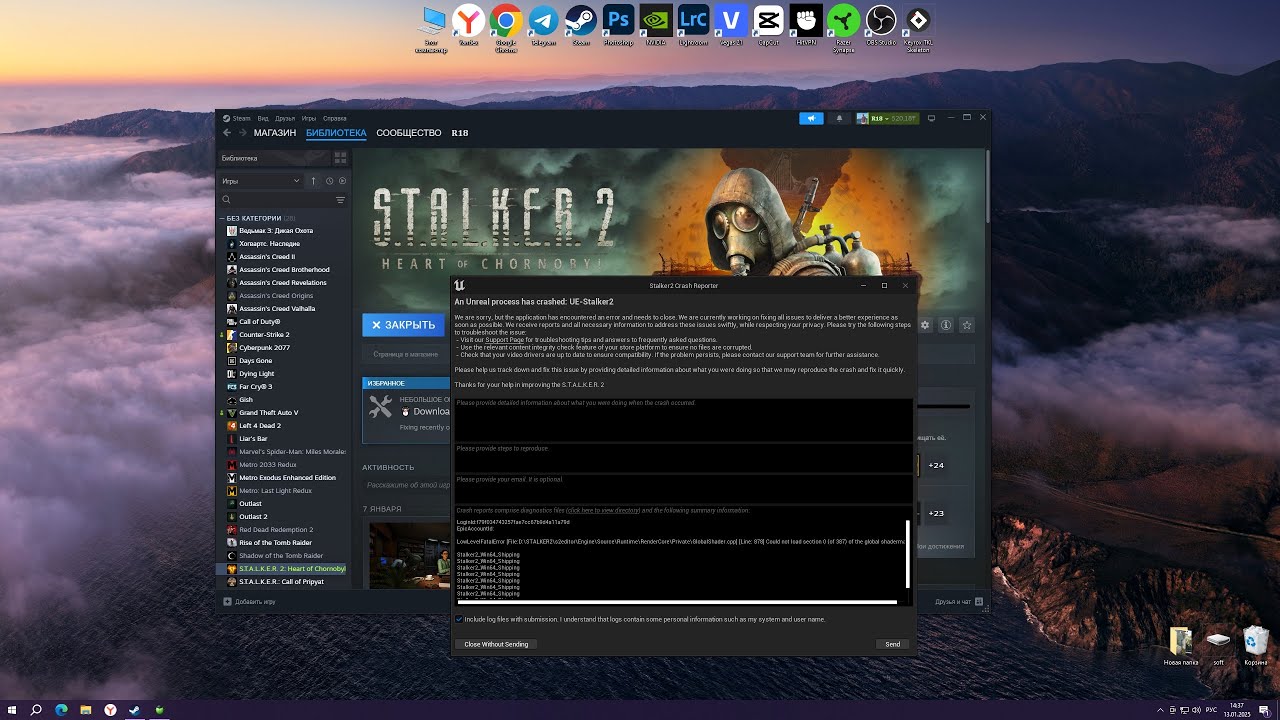Open the library grid collections view icon
Viewport: 1280px width, 720px height.
340,158
